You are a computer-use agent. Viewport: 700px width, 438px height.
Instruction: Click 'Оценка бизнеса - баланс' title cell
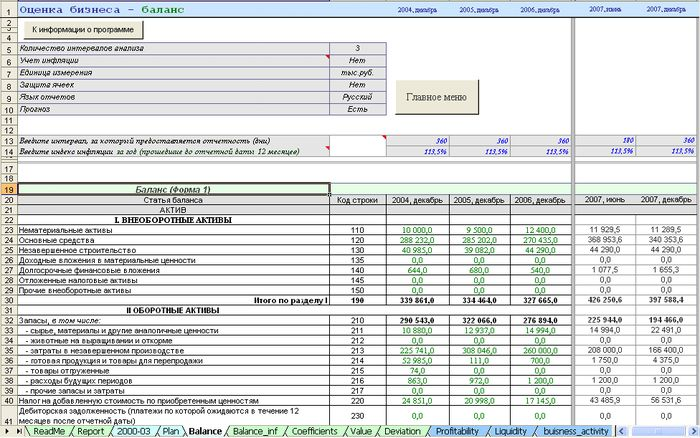click(174, 9)
